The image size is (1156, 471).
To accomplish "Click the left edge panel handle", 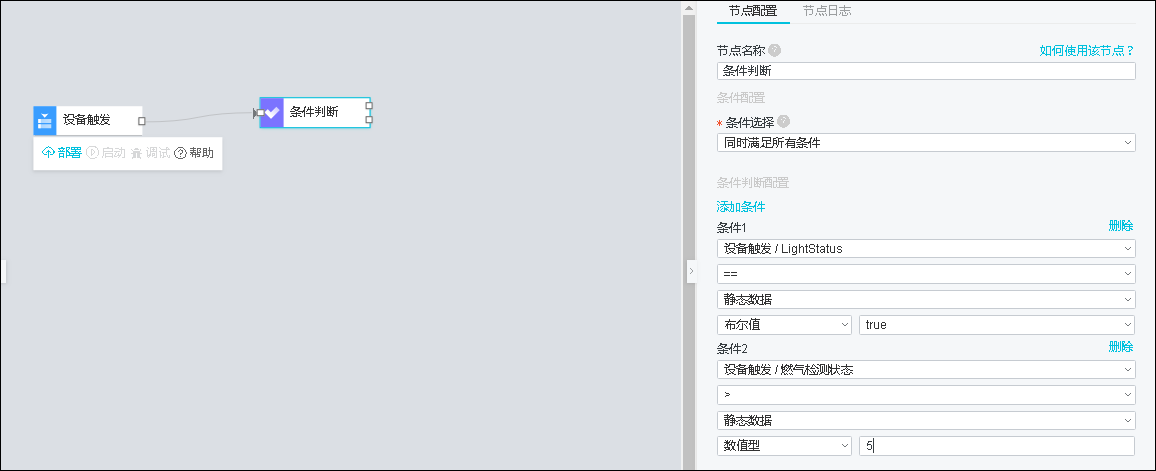I will [x=2, y=271].
